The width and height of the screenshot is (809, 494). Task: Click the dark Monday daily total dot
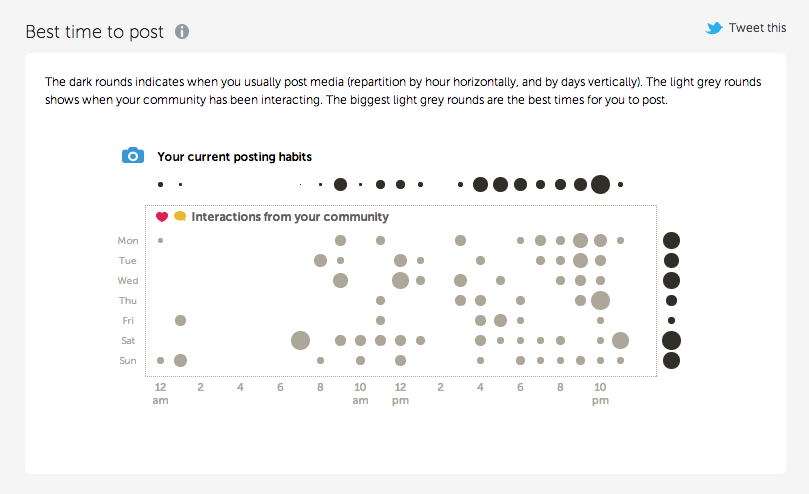tap(671, 241)
